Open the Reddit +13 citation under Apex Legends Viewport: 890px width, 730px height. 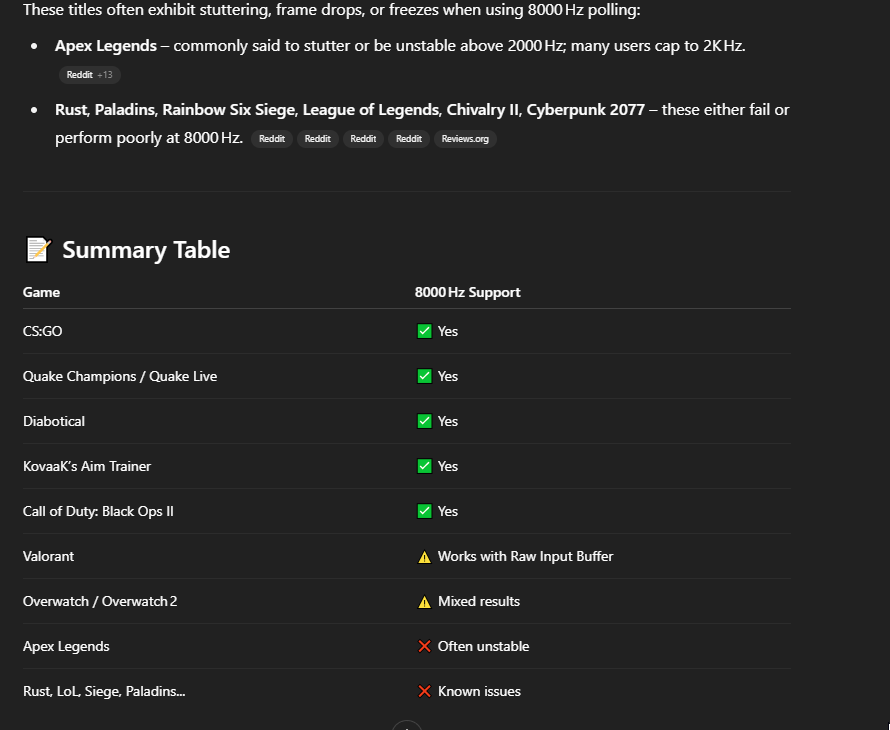coord(89,75)
